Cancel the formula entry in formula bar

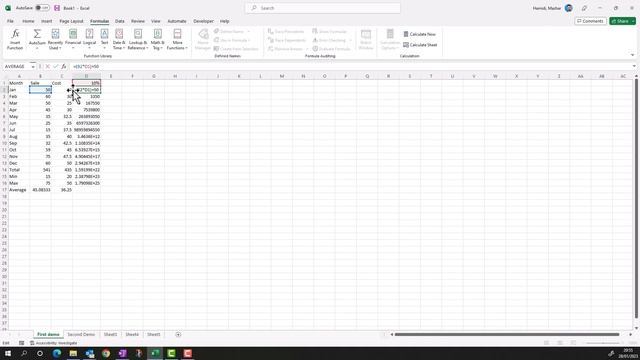[x=48, y=67]
